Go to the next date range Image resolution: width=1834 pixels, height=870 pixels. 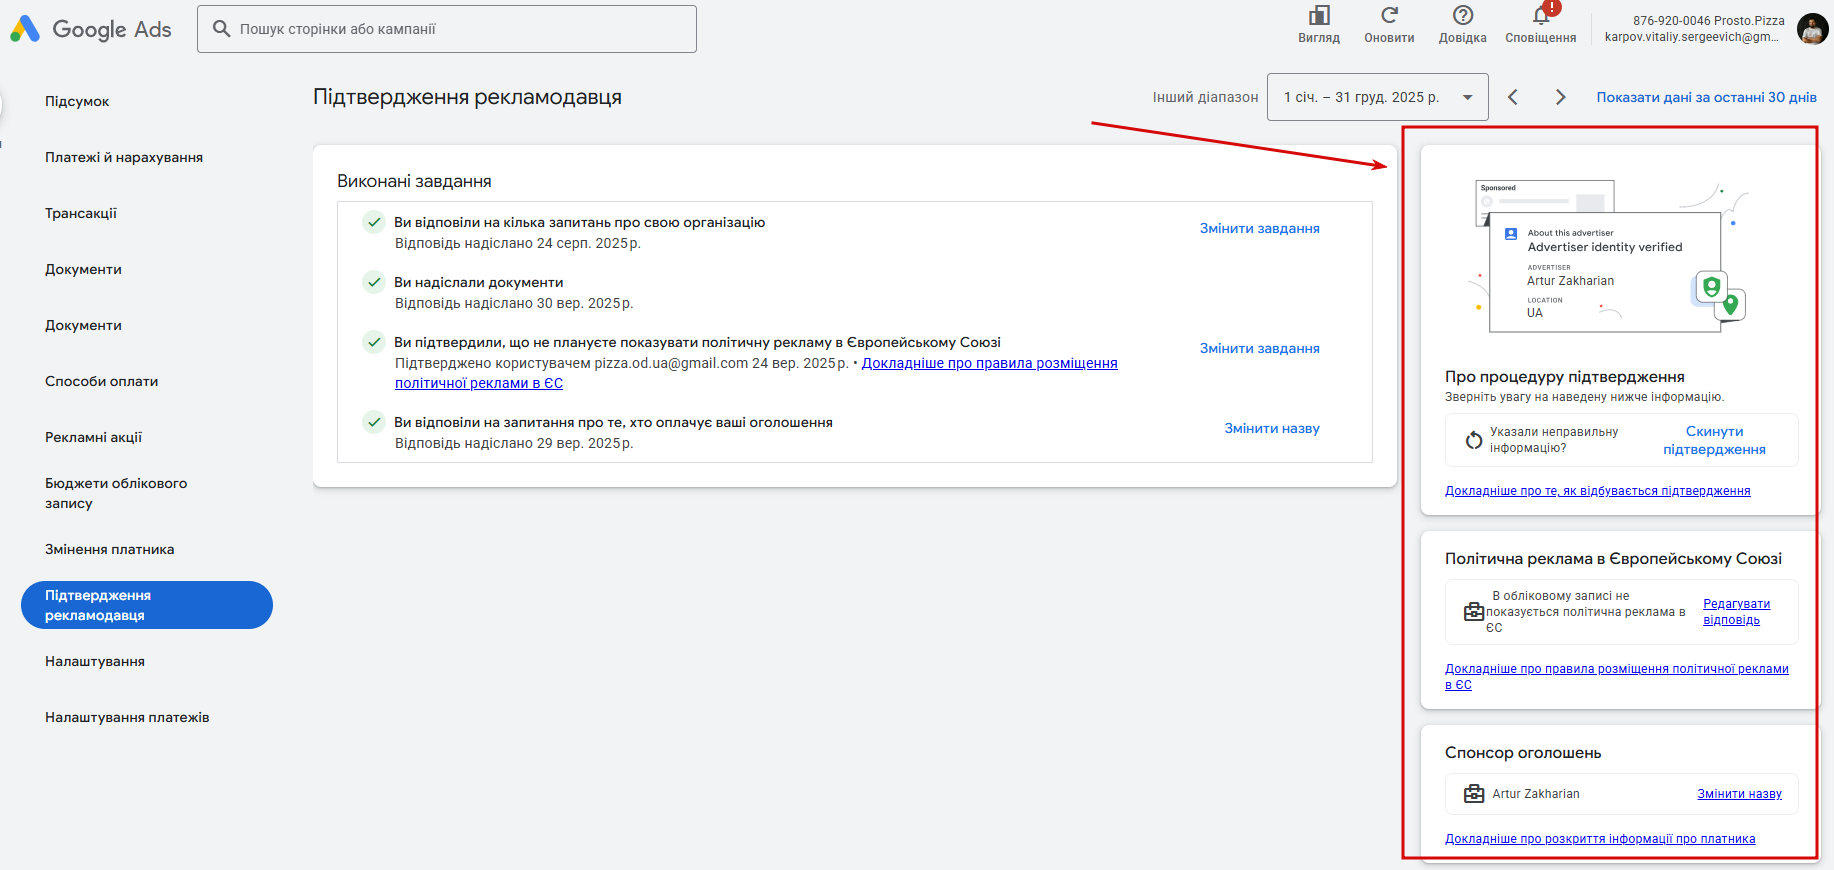click(1560, 97)
